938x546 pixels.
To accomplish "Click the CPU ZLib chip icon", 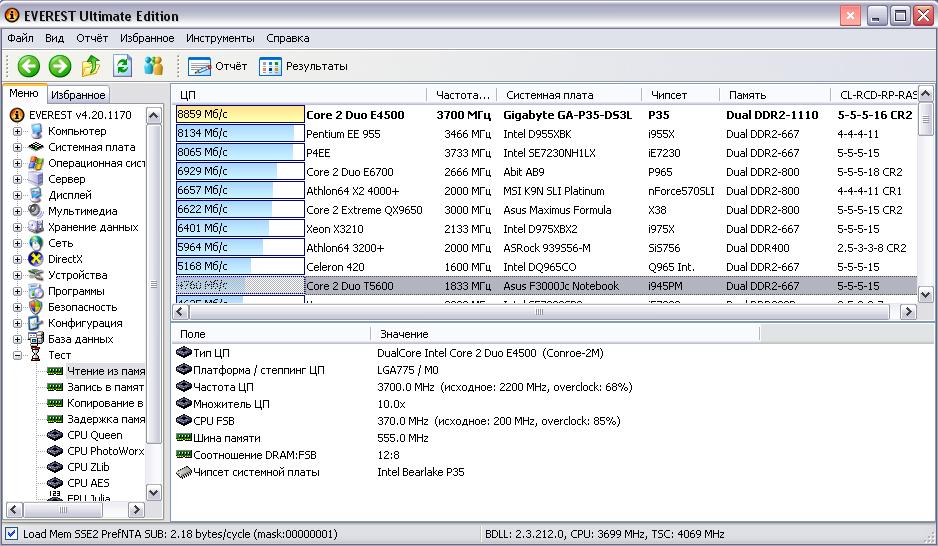I will (x=55, y=467).
